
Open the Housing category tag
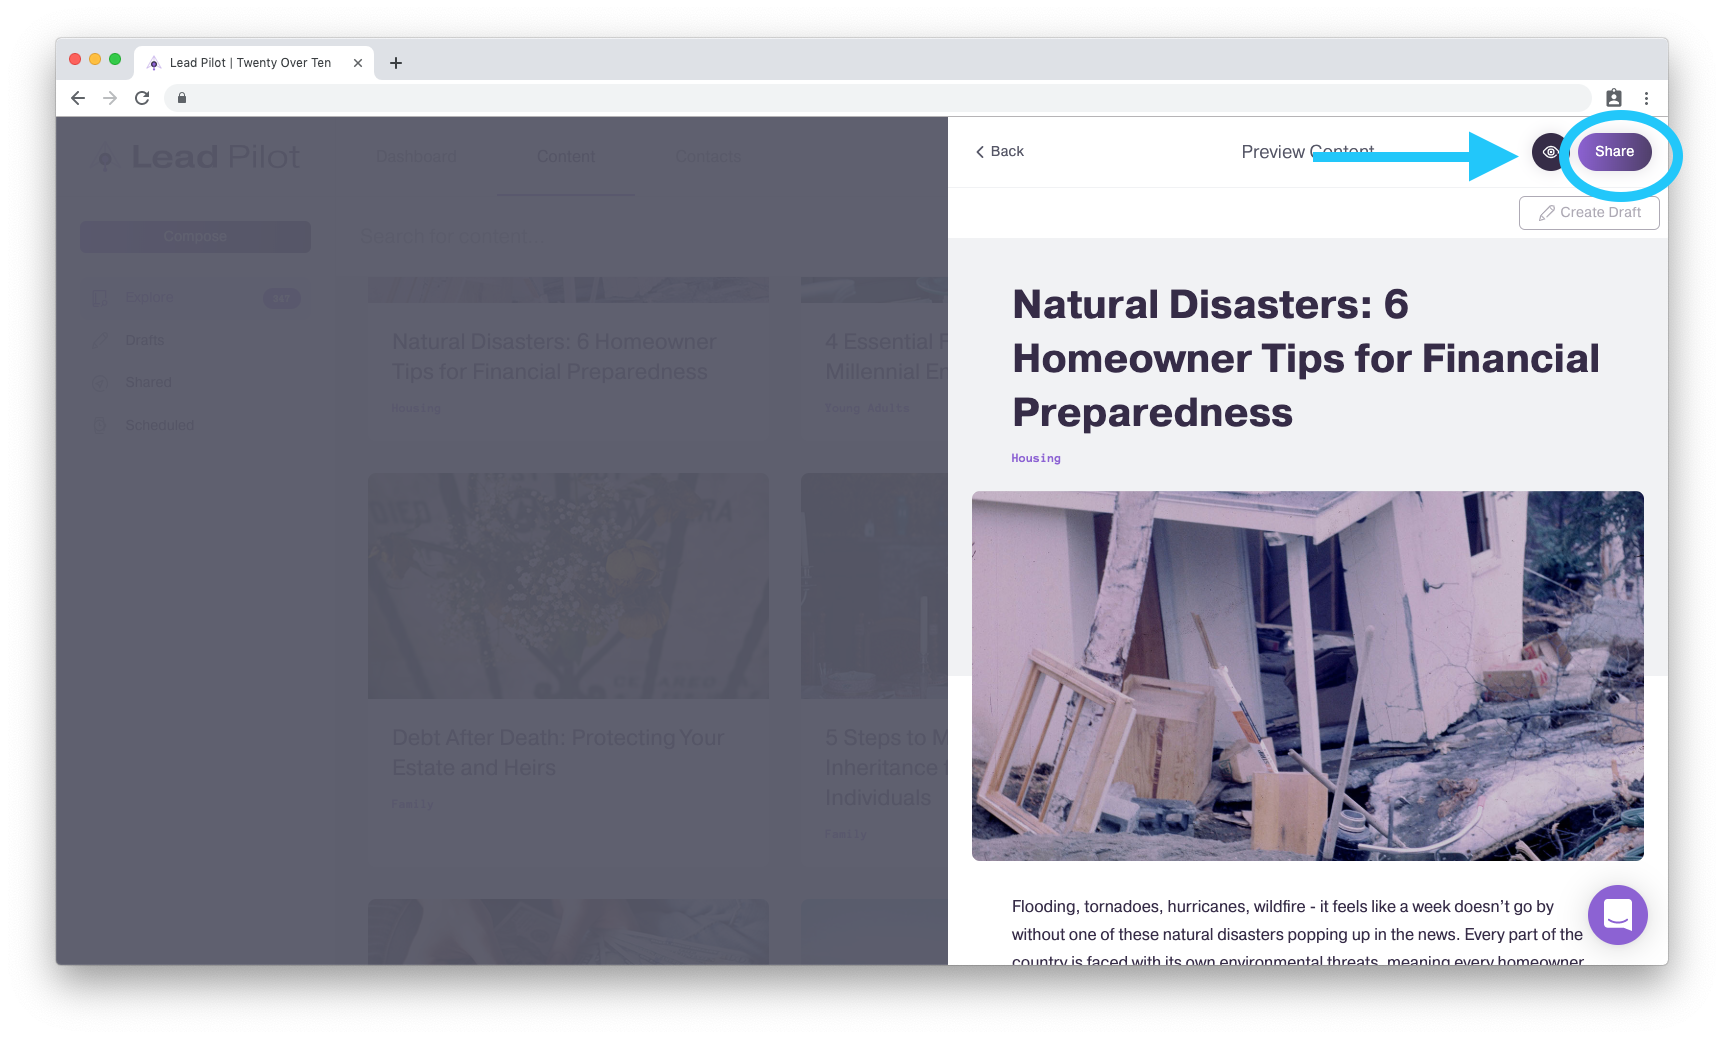point(1036,458)
